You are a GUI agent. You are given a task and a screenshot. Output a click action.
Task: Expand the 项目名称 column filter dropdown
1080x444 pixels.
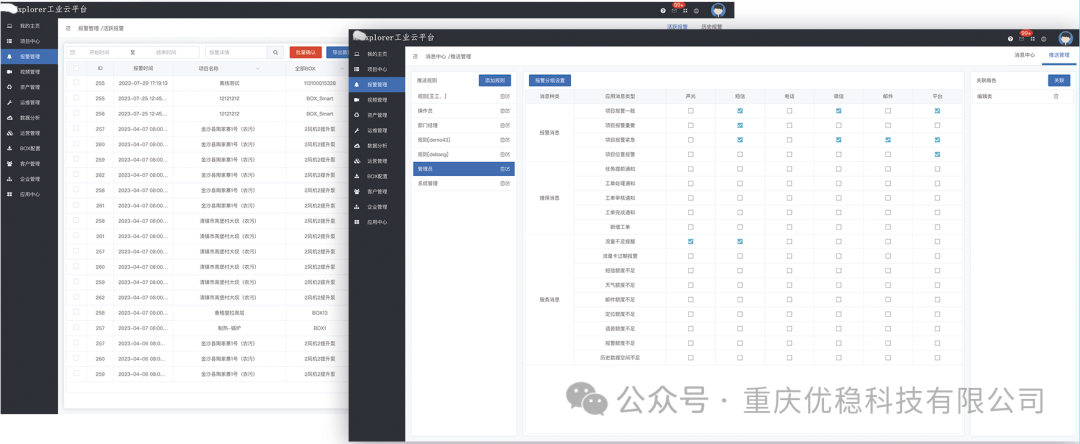point(258,68)
